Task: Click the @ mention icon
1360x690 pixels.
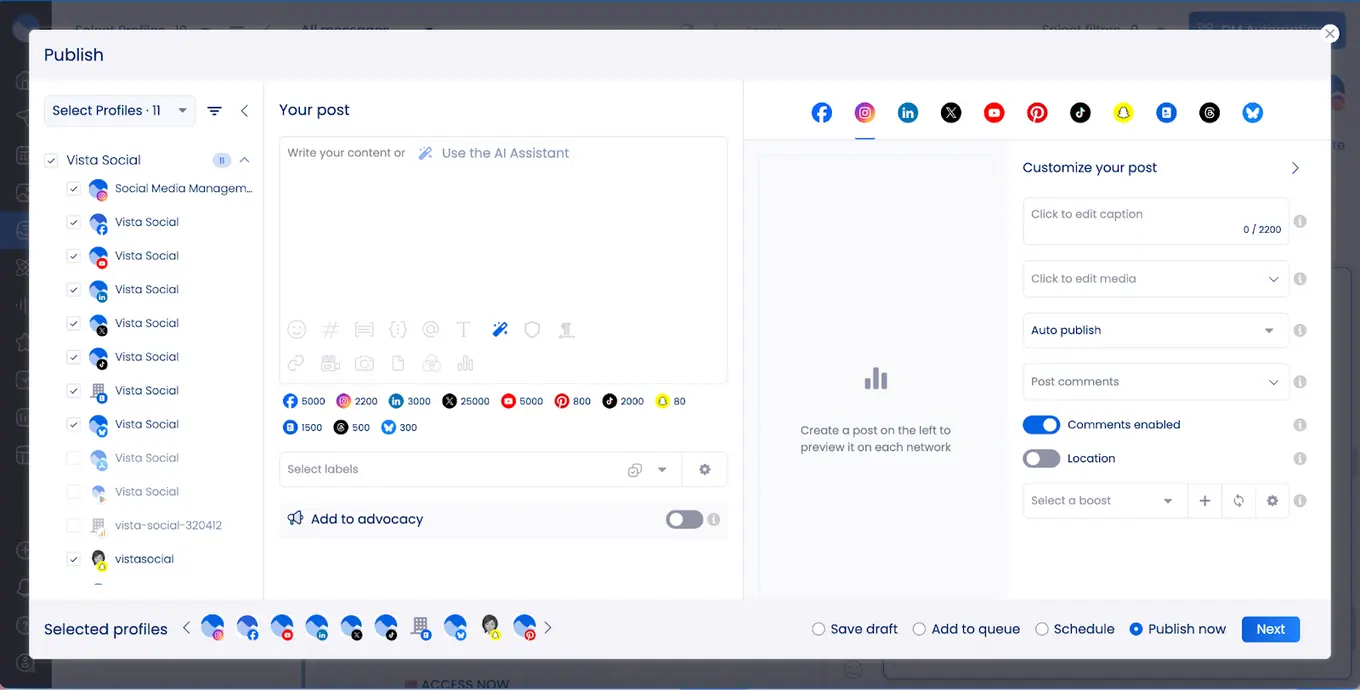Action: (x=430, y=329)
